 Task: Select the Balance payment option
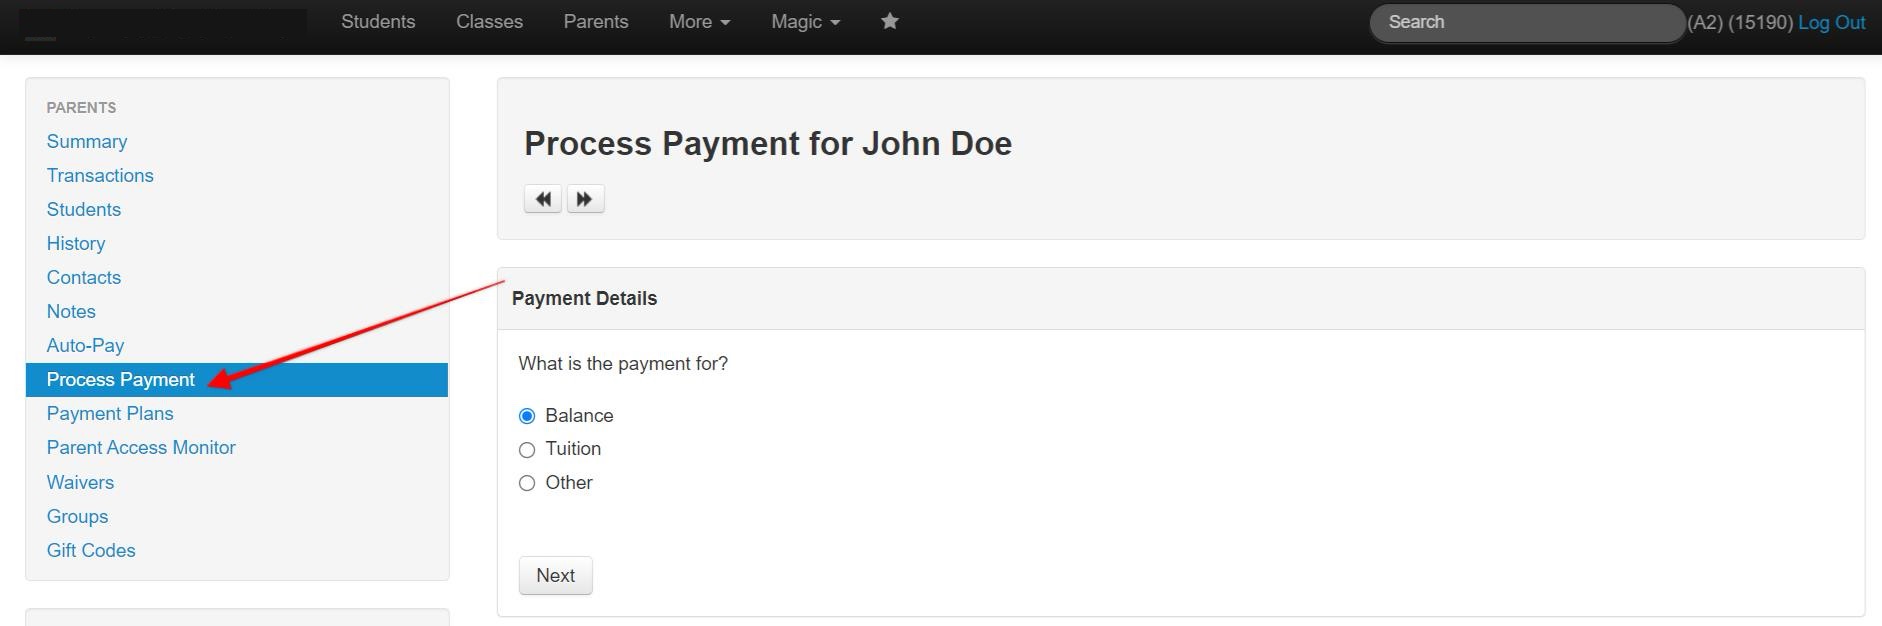pyautogui.click(x=527, y=416)
